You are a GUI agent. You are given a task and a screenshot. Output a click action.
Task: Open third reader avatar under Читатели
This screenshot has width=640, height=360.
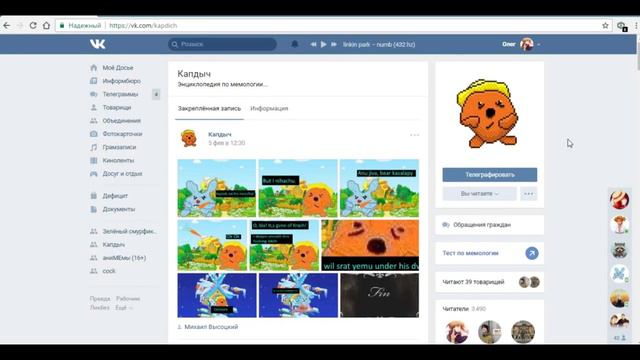[523, 332]
